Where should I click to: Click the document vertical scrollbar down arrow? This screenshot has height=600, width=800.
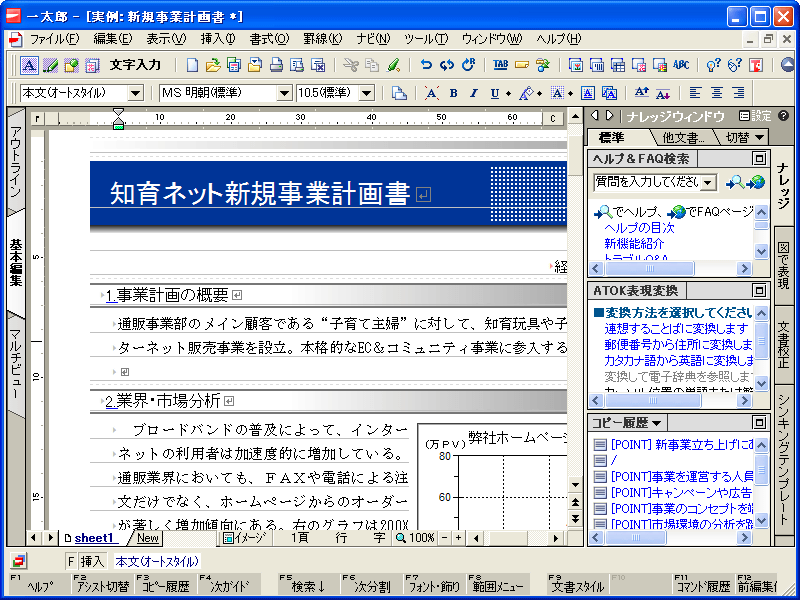coord(576,484)
